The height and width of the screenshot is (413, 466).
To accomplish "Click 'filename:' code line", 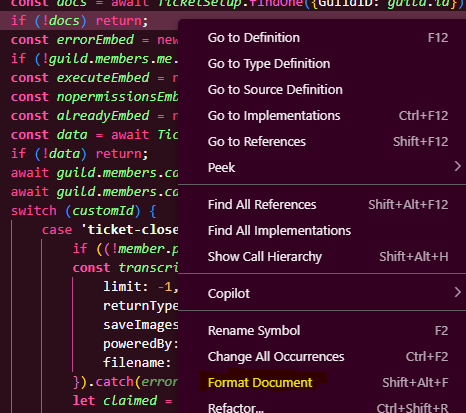I will pos(137,363).
